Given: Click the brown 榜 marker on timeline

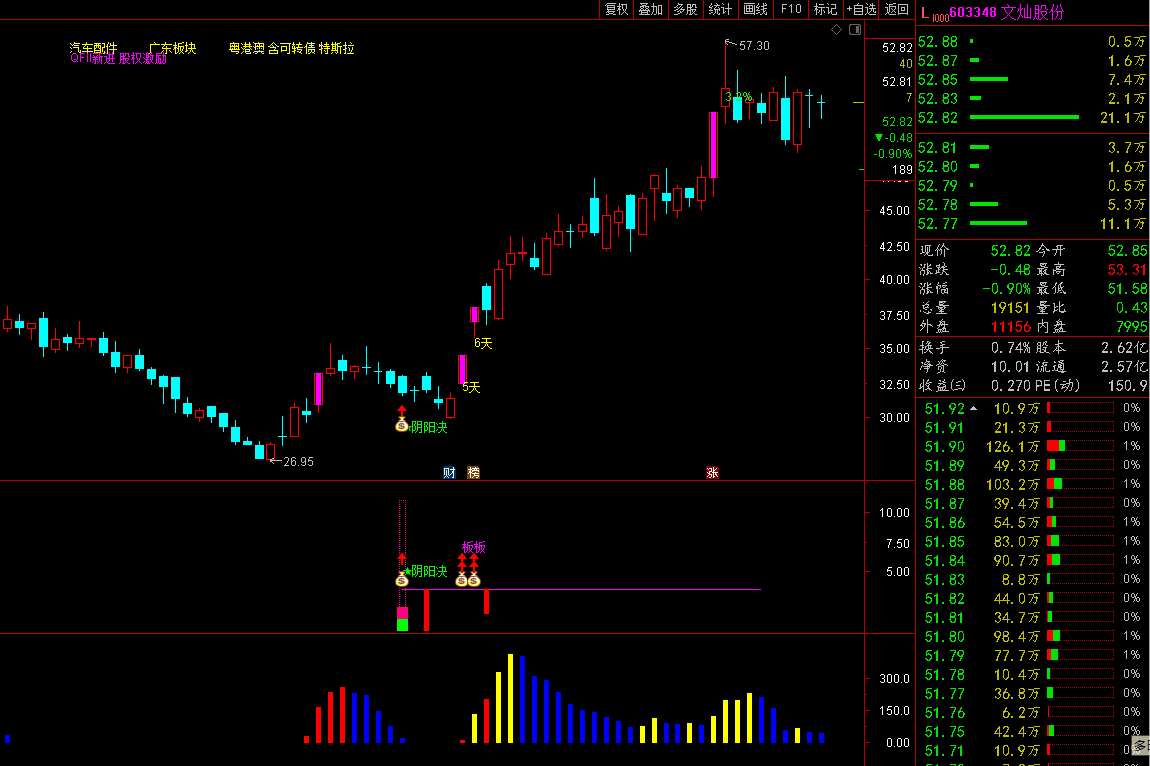Looking at the screenshot, I should (474, 472).
